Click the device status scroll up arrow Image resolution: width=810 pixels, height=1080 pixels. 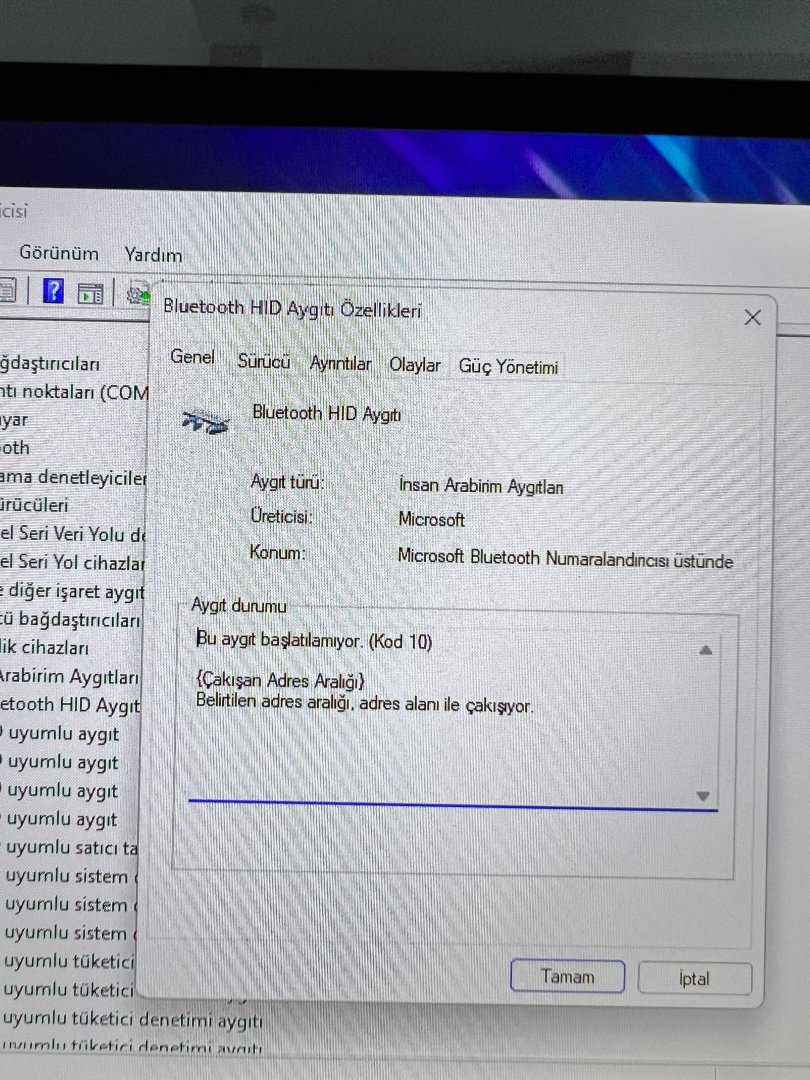[705, 650]
